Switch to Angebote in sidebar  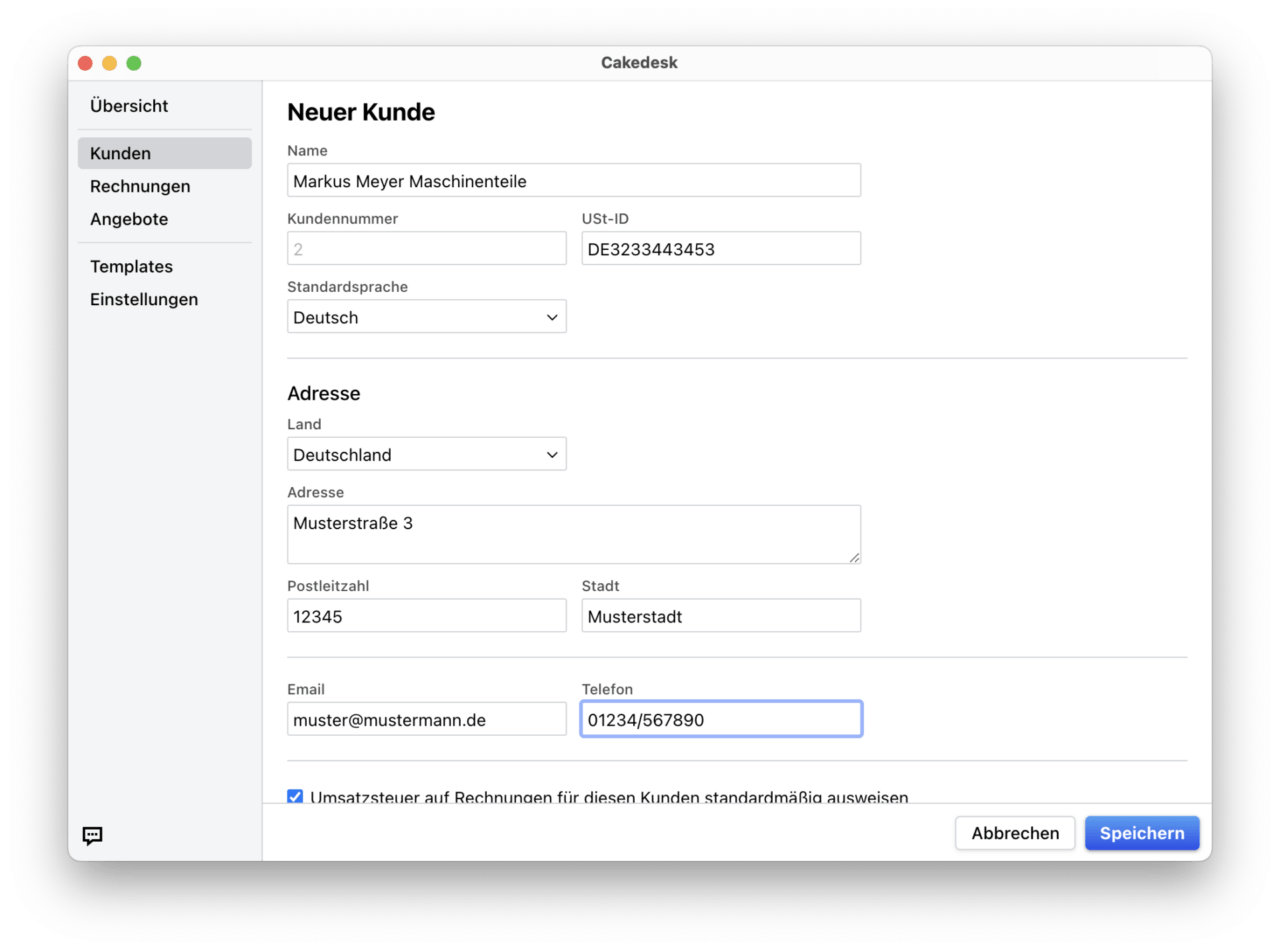(x=129, y=220)
